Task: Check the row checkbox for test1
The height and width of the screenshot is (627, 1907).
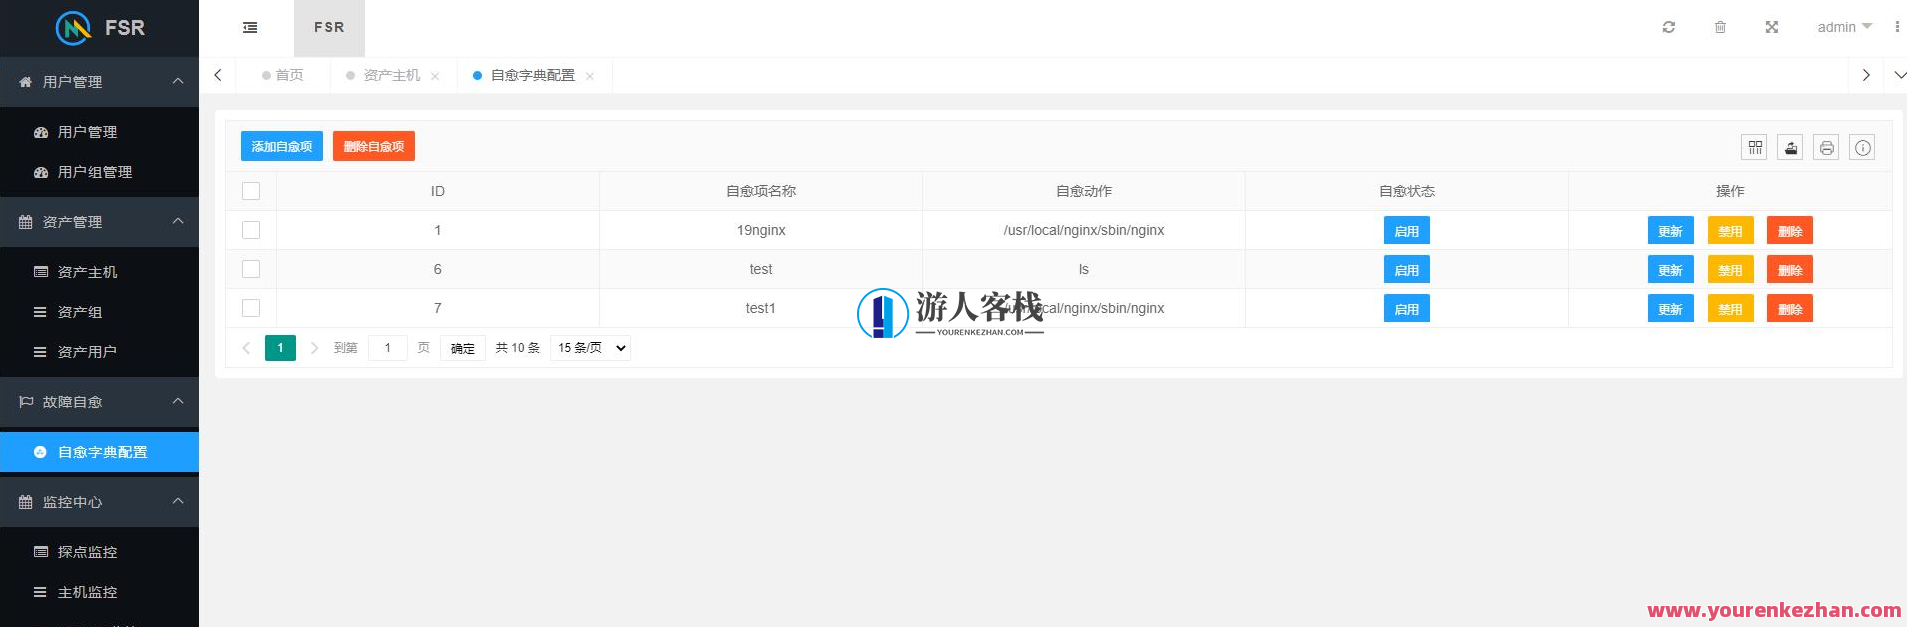Action: pyautogui.click(x=251, y=308)
